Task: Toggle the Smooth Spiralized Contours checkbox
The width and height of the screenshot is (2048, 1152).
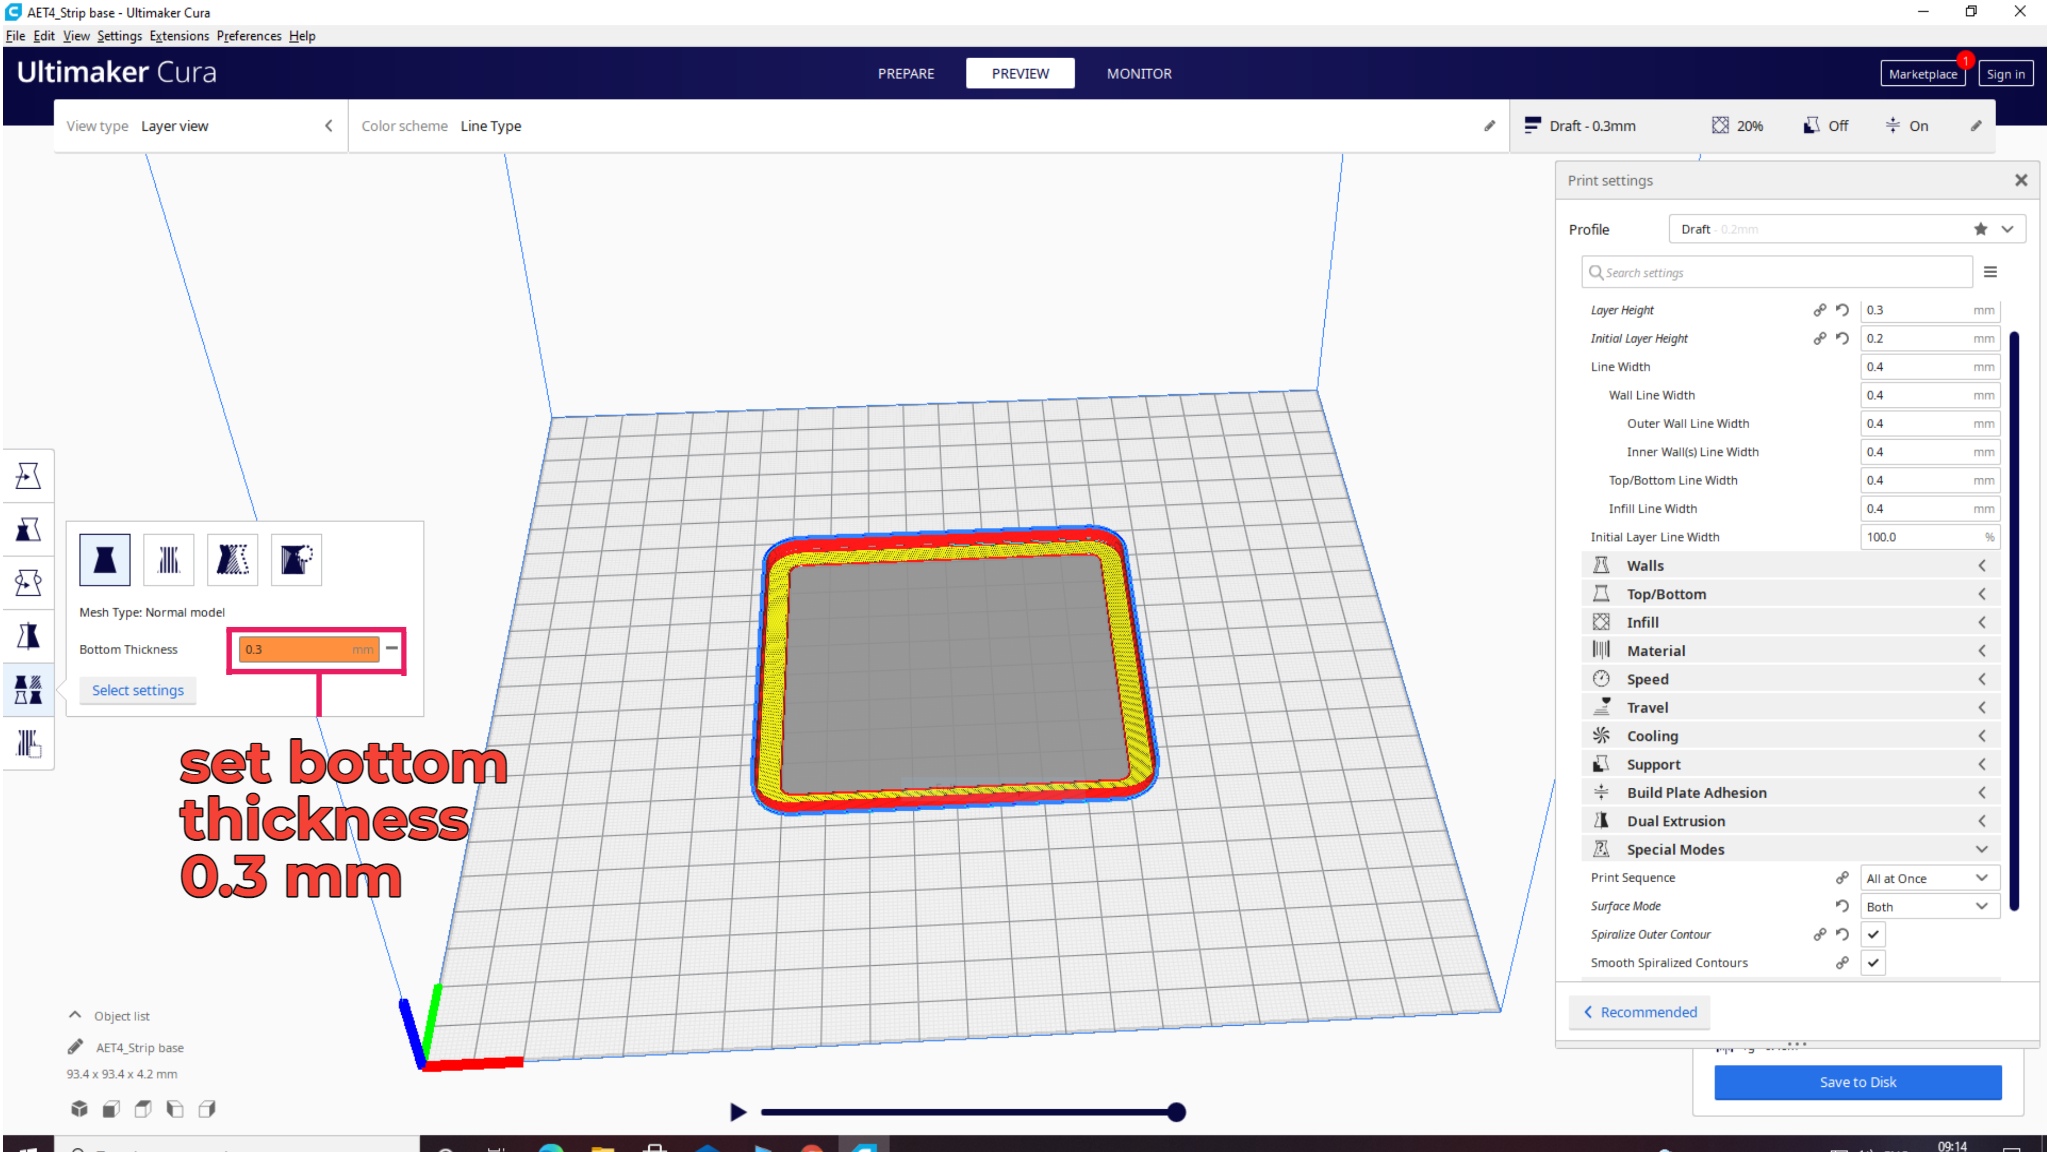Action: coord(1873,963)
